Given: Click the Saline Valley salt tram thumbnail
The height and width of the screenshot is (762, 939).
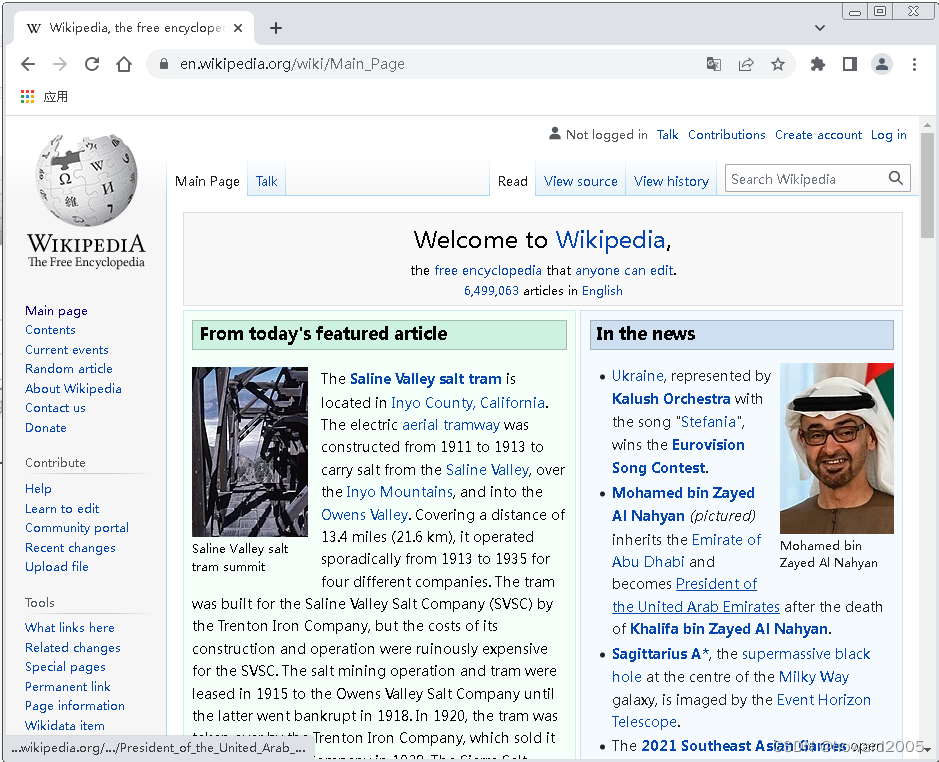Looking at the screenshot, I should pyautogui.click(x=250, y=452).
